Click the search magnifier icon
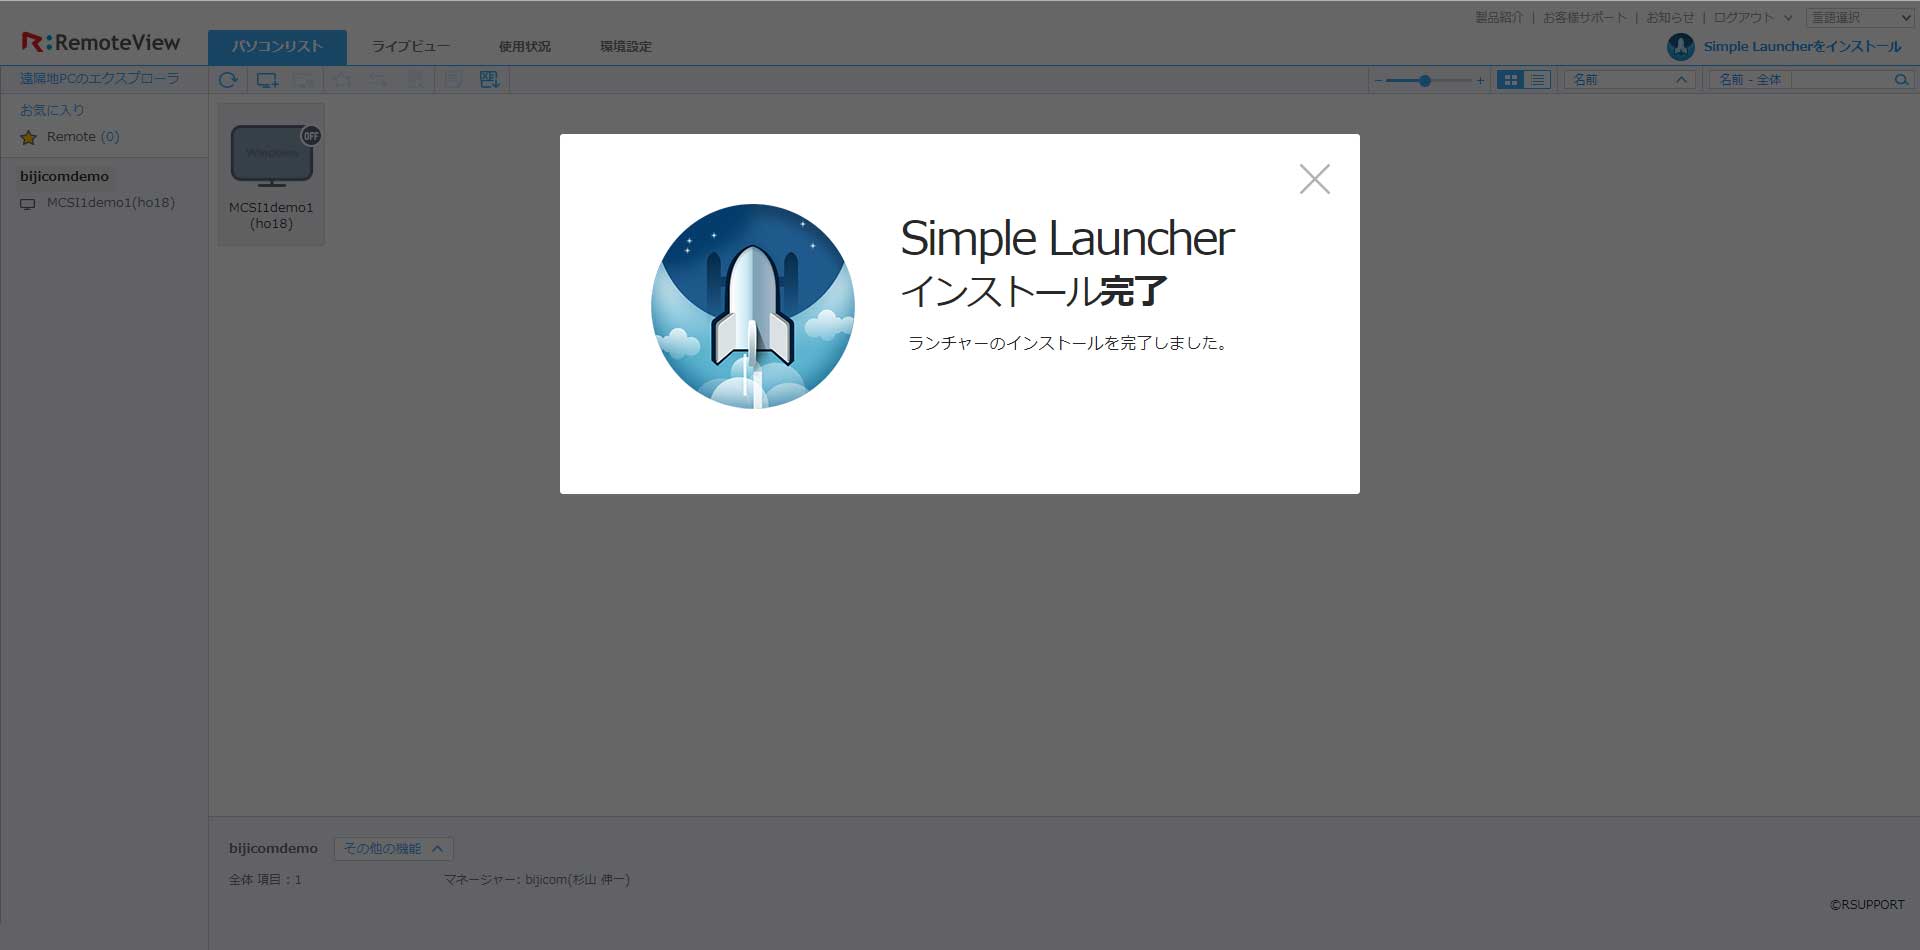This screenshot has width=1920, height=950. 1901,80
